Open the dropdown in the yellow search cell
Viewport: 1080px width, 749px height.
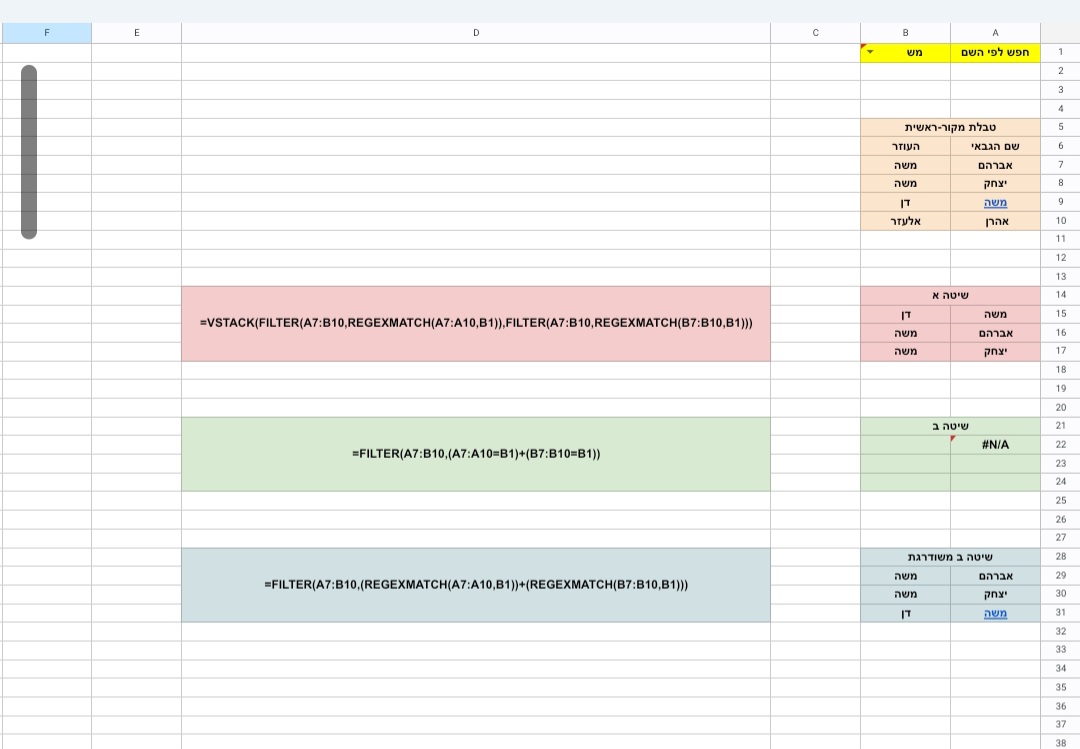click(867, 52)
